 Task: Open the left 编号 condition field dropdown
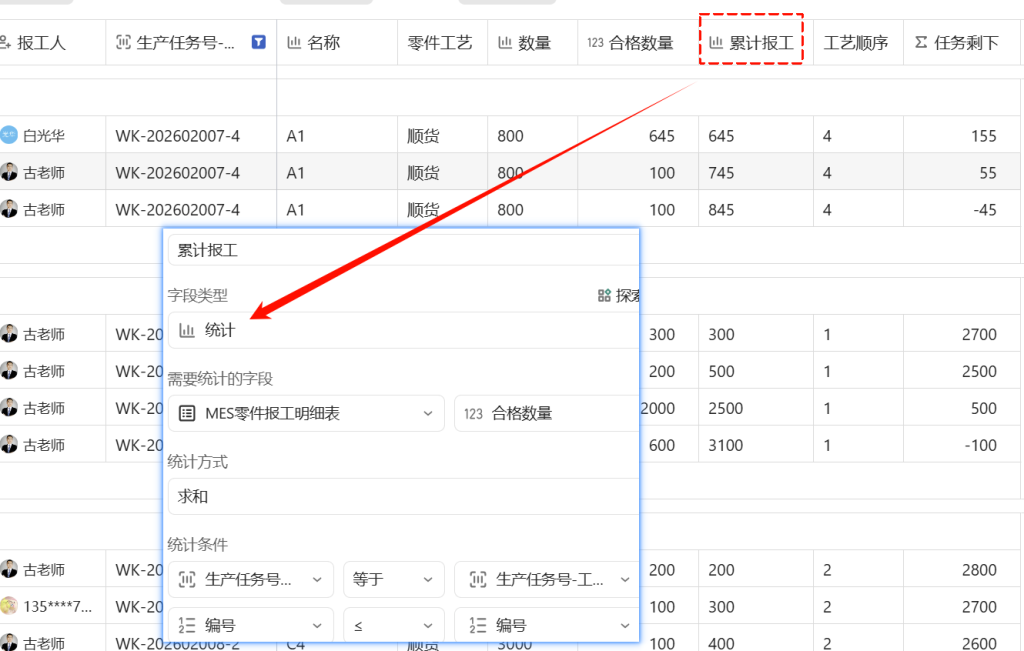click(251, 625)
